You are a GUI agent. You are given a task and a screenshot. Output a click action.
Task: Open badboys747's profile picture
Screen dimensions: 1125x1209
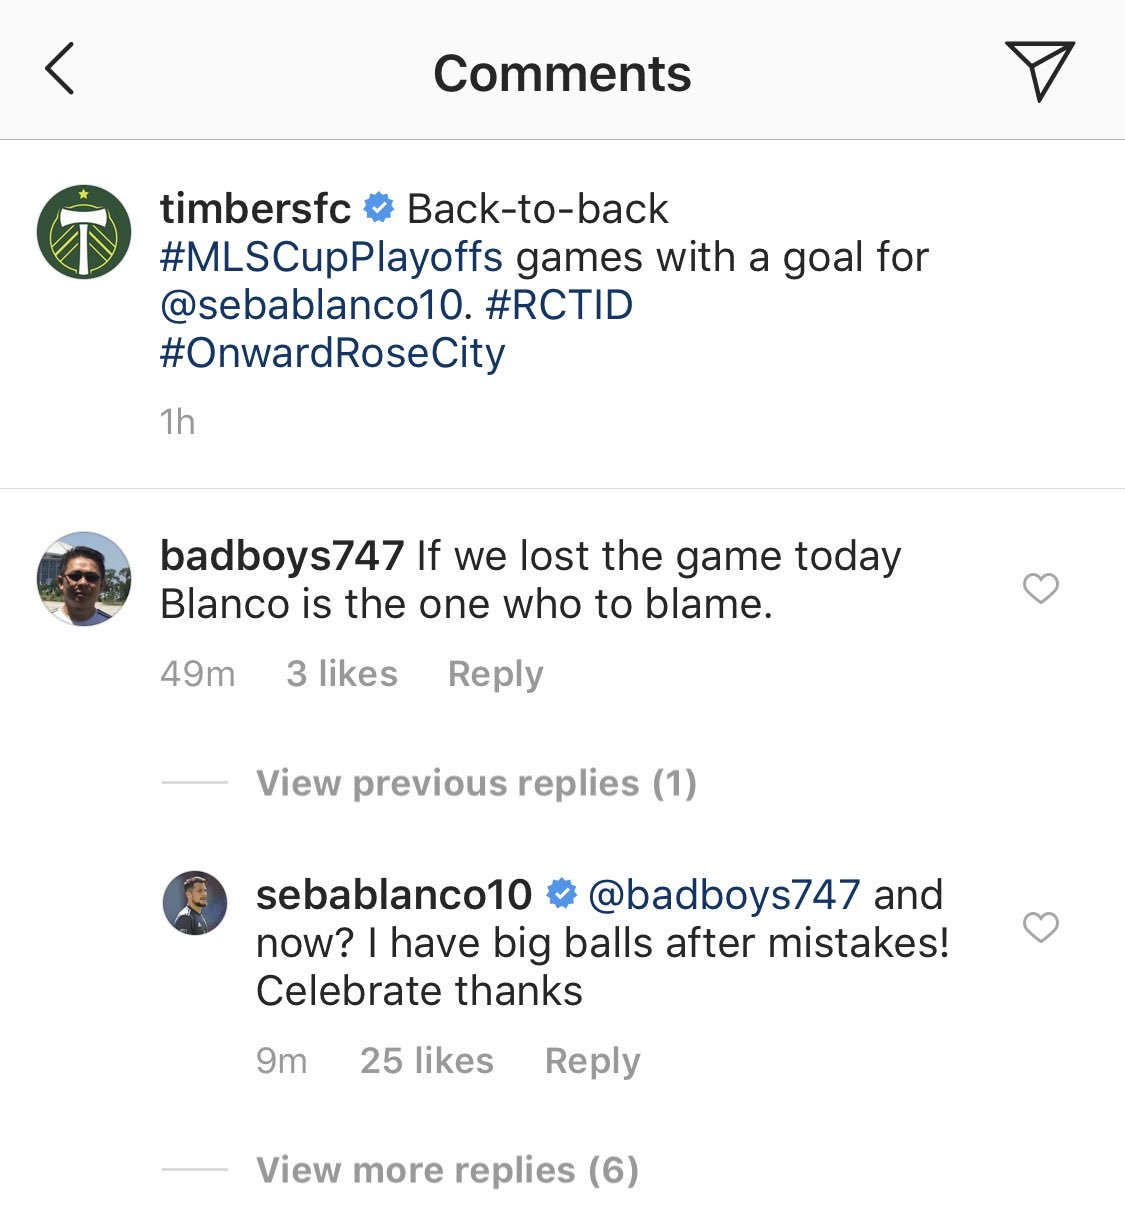pyautogui.click(x=84, y=579)
